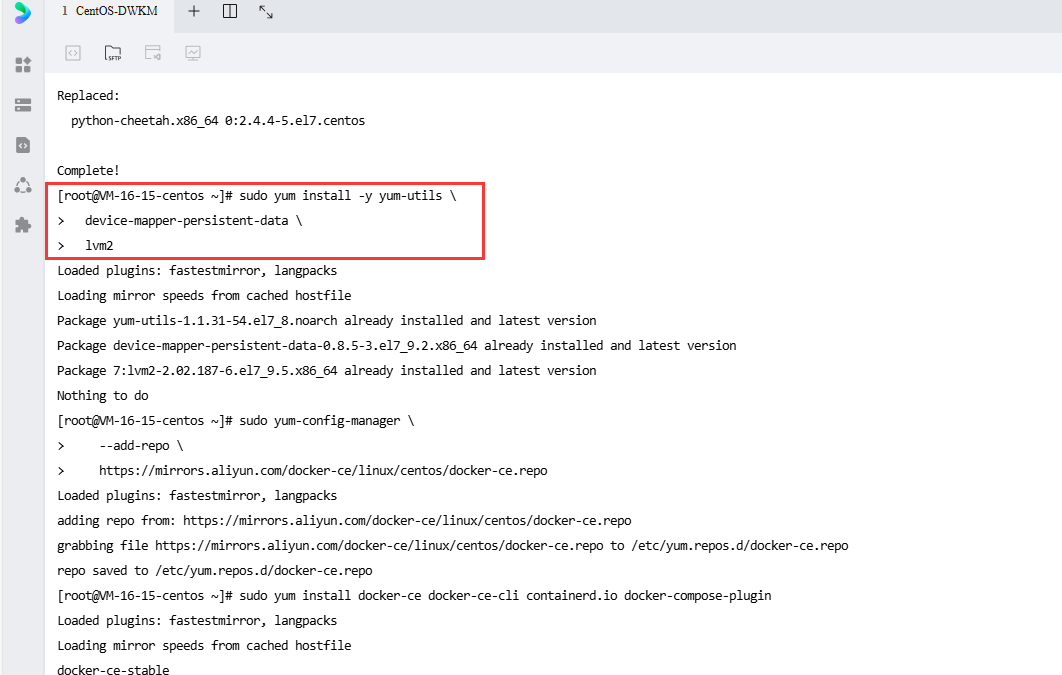The image size is (1062, 675).
Task: Click the 'sudo yum-config-manager \' command line
Action: tap(327, 420)
